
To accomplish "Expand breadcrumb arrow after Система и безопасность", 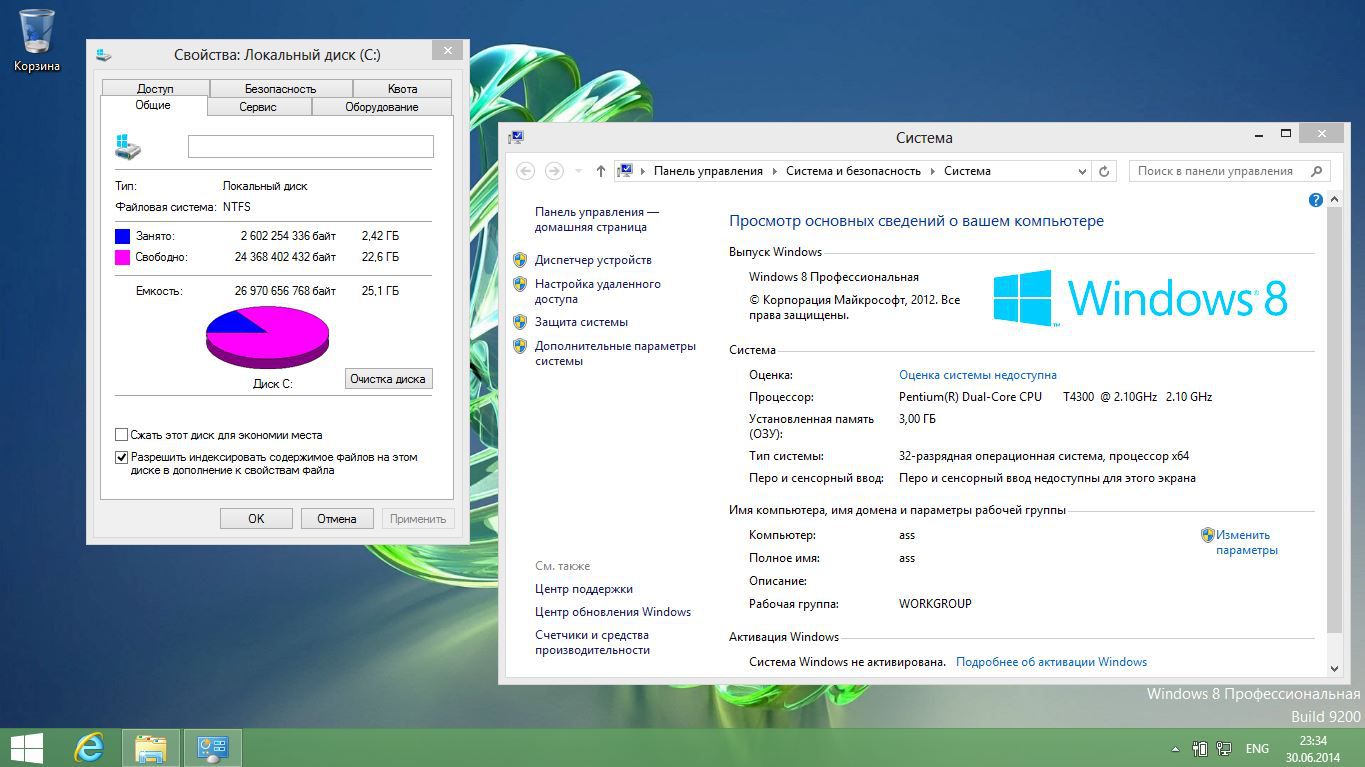I will click(x=932, y=171).
